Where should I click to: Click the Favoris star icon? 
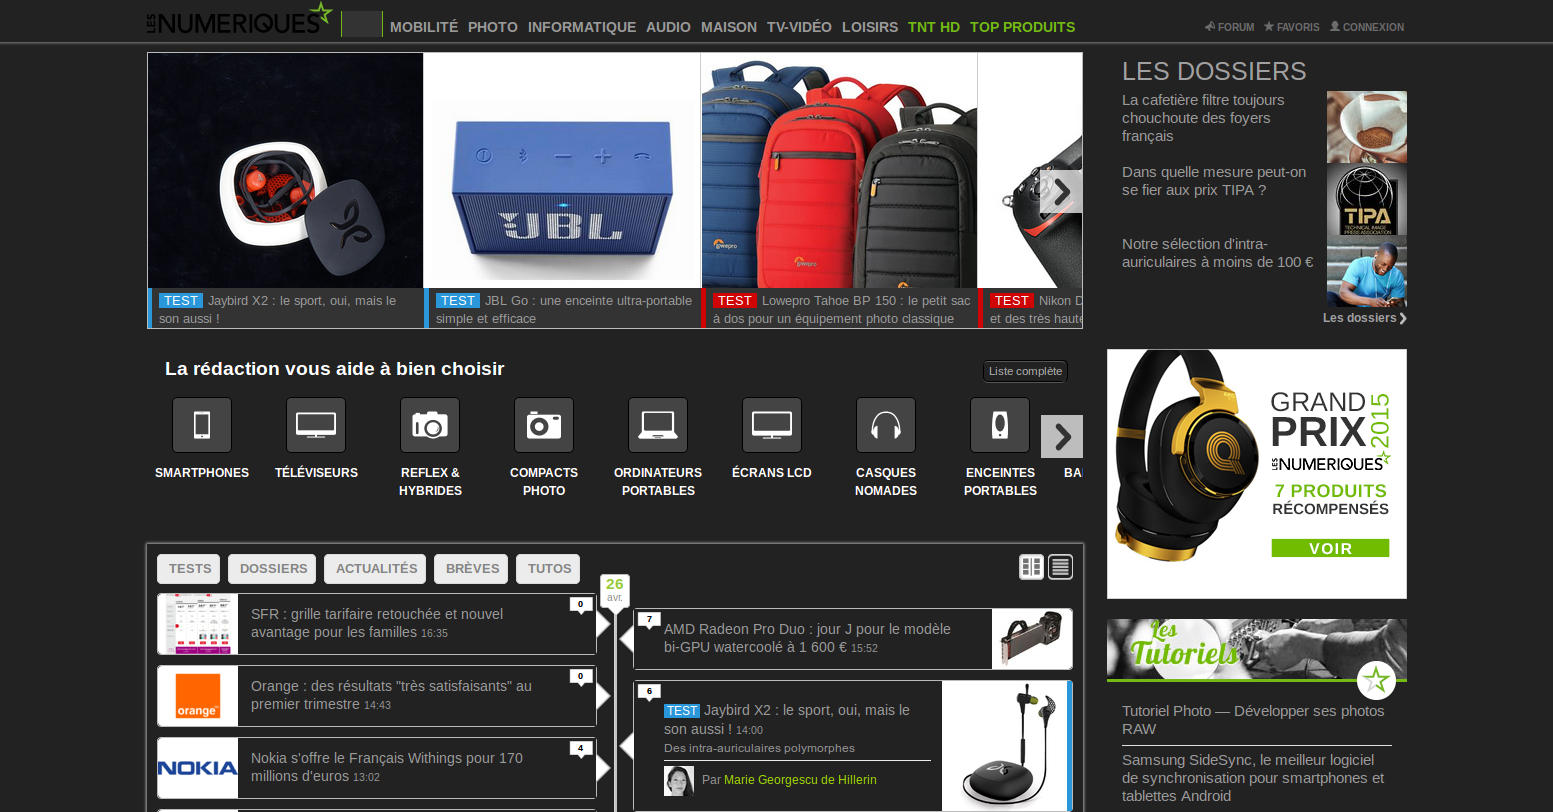pos(1269,27)
